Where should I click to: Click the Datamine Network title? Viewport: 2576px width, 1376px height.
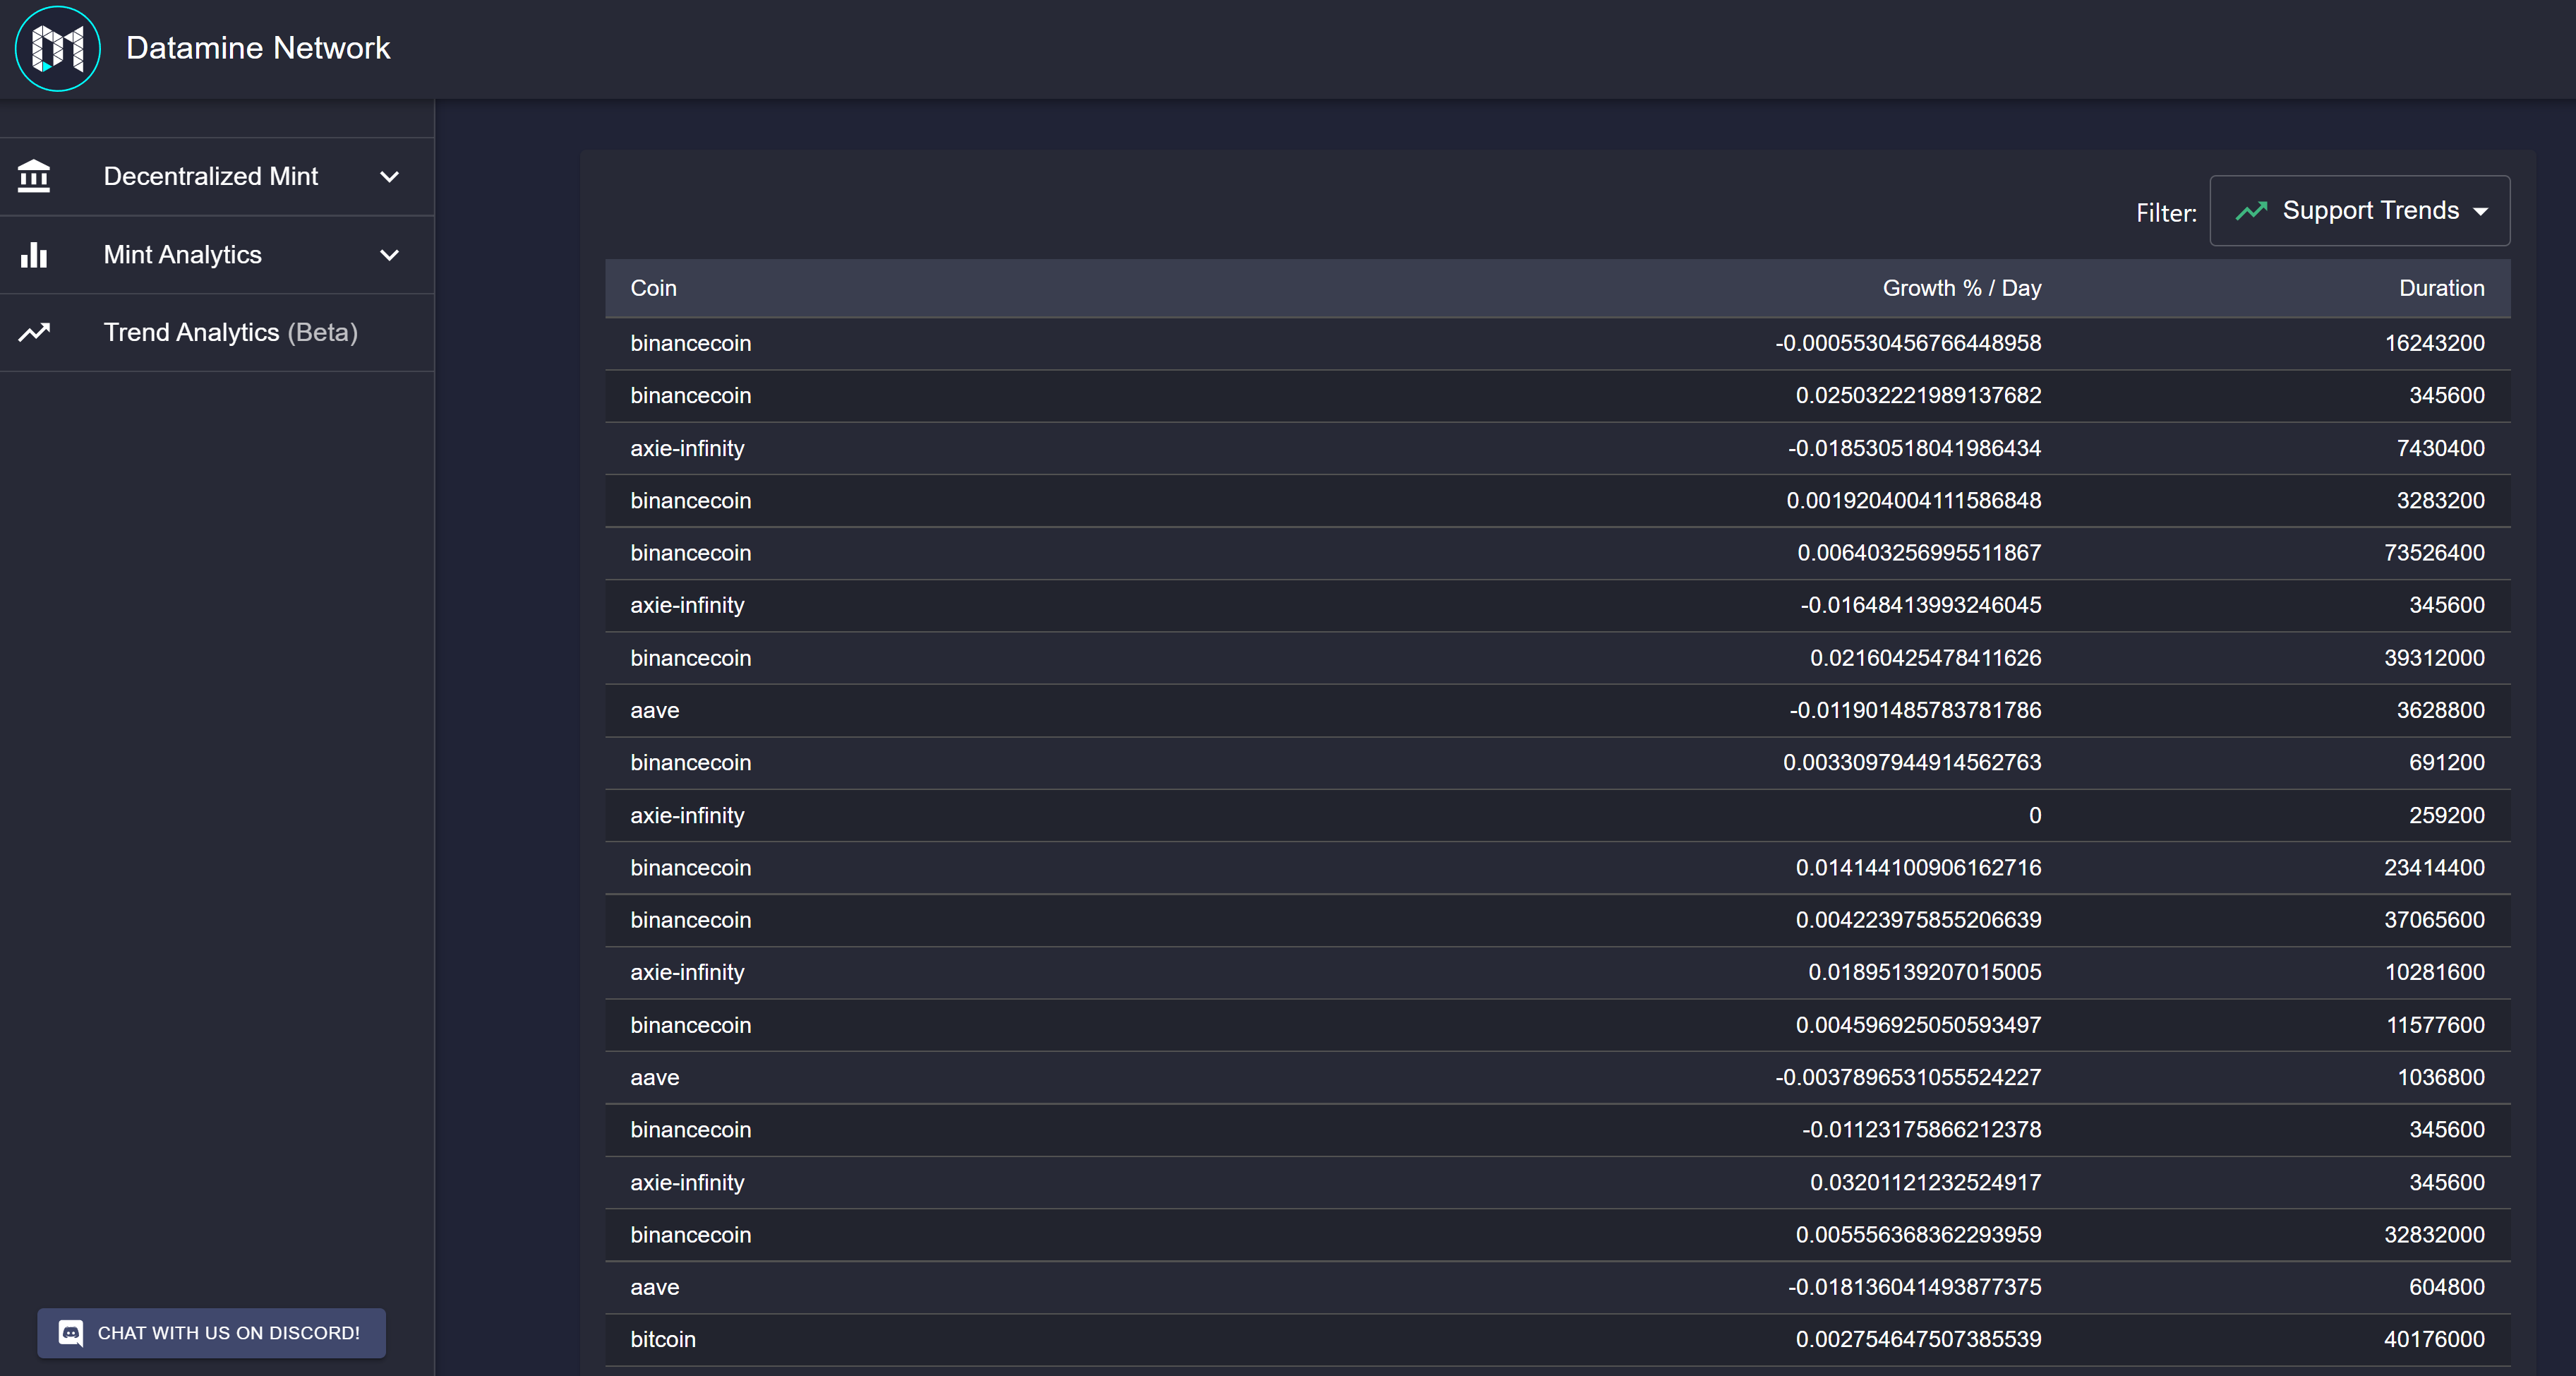tap(258, 48)
